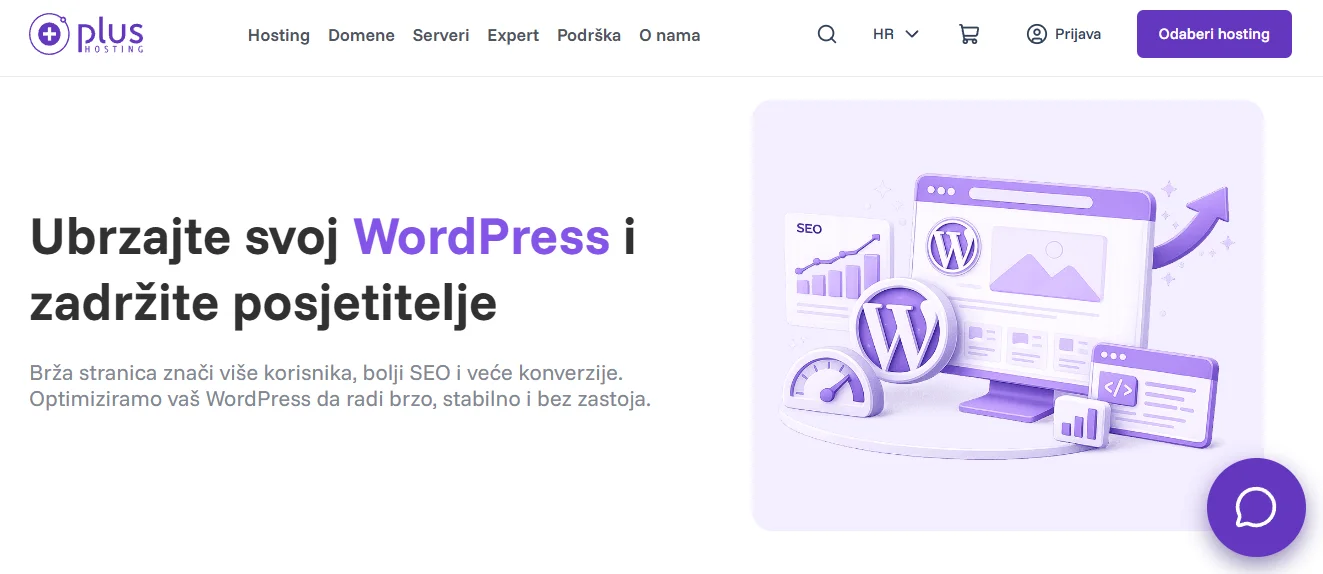Open the Serveri menu

[441, 35]
